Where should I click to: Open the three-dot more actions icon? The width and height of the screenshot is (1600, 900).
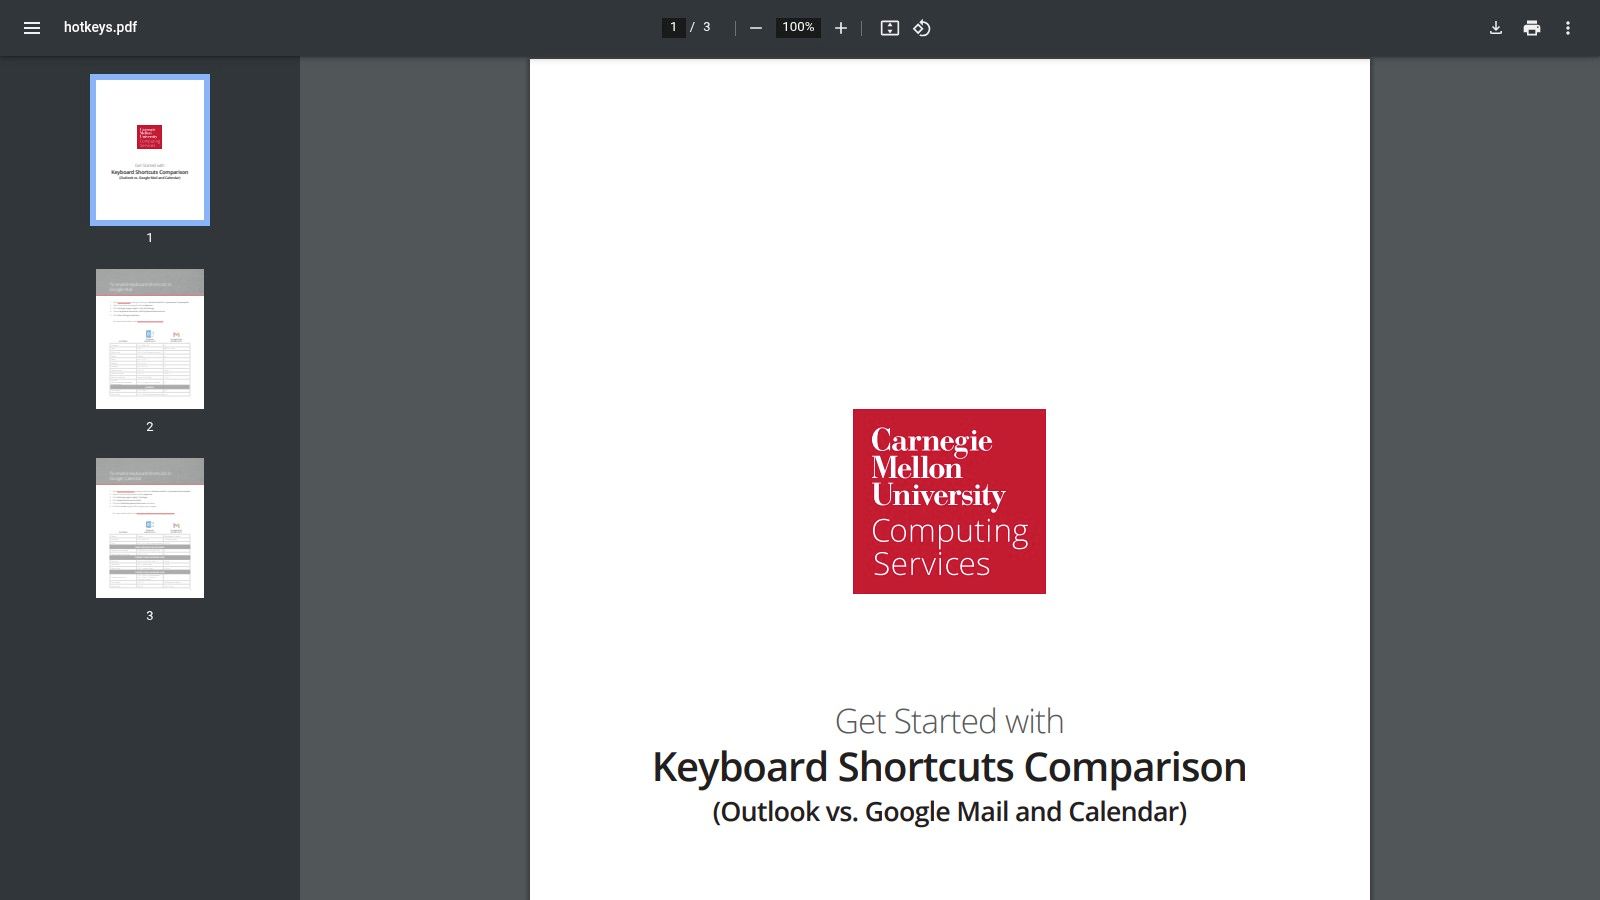click(1568, 28)
